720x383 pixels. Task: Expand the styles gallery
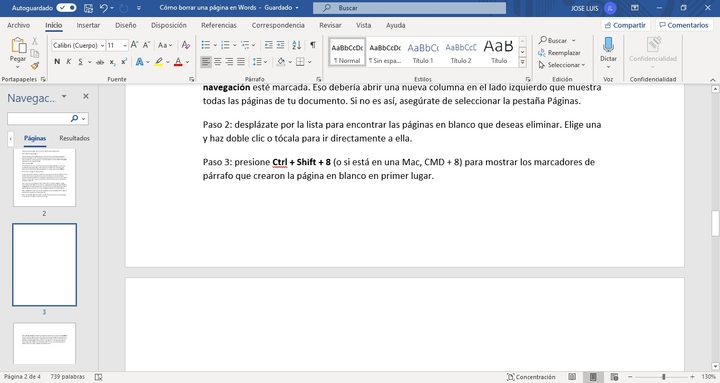point(523,62)
